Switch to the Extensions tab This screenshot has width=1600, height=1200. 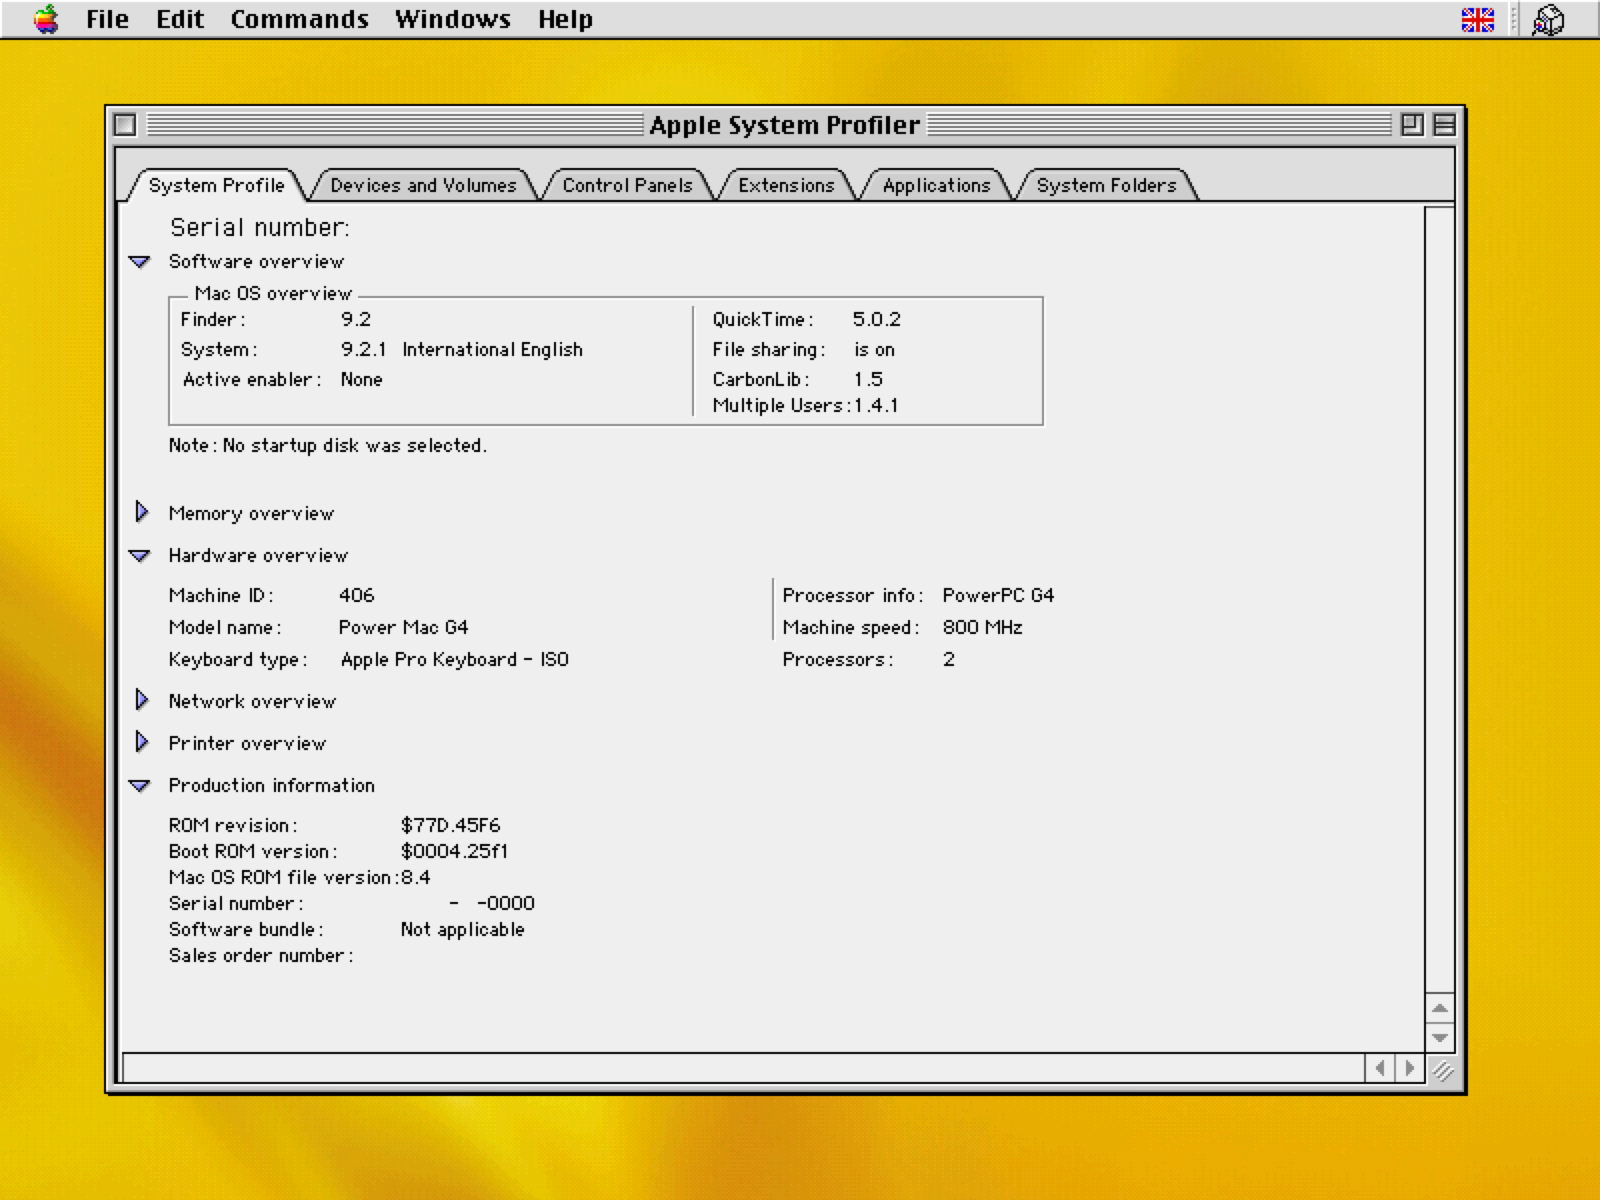pos(786,185)
